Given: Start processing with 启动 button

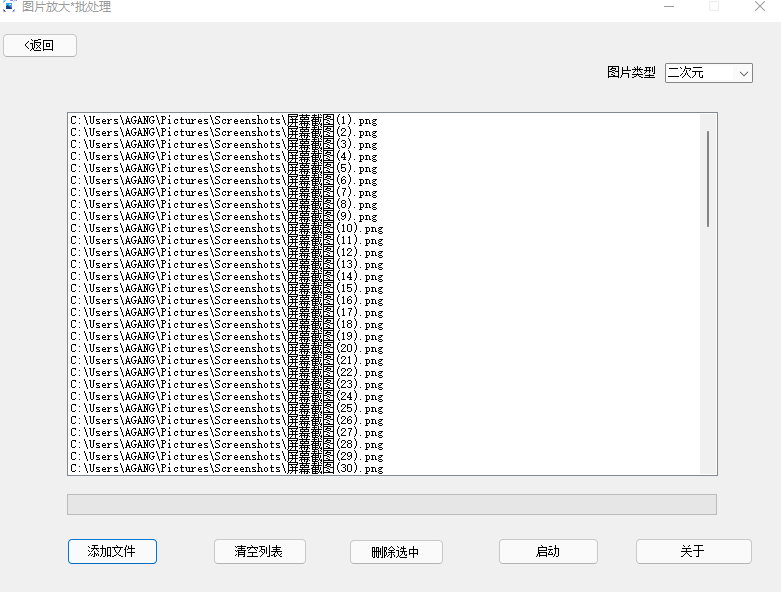Looking at the screenshot, I should [x=548, y=551].
